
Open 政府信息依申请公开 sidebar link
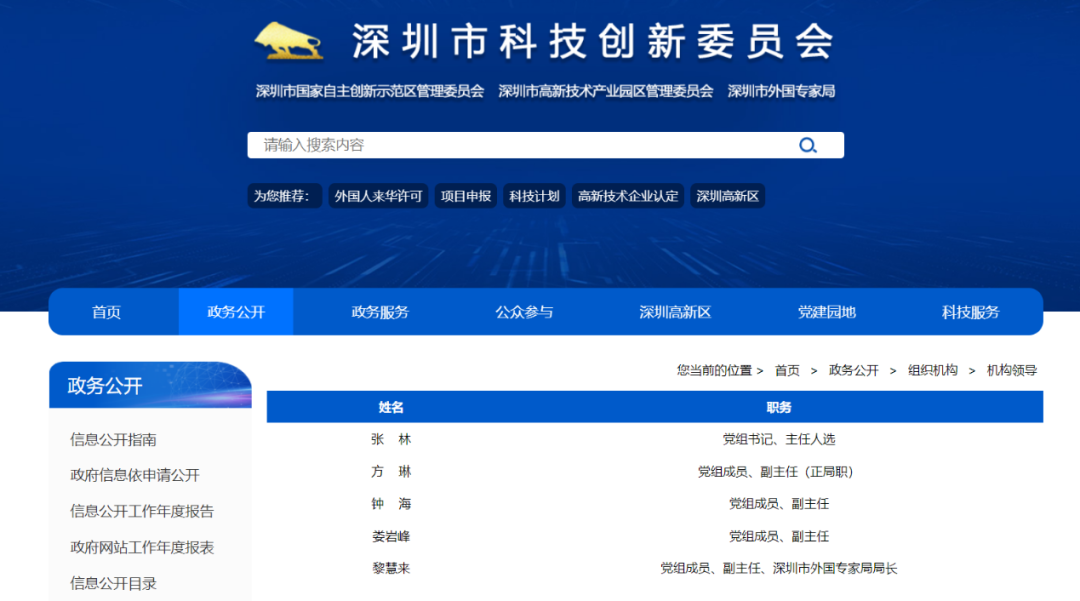(x=135, y=475)
